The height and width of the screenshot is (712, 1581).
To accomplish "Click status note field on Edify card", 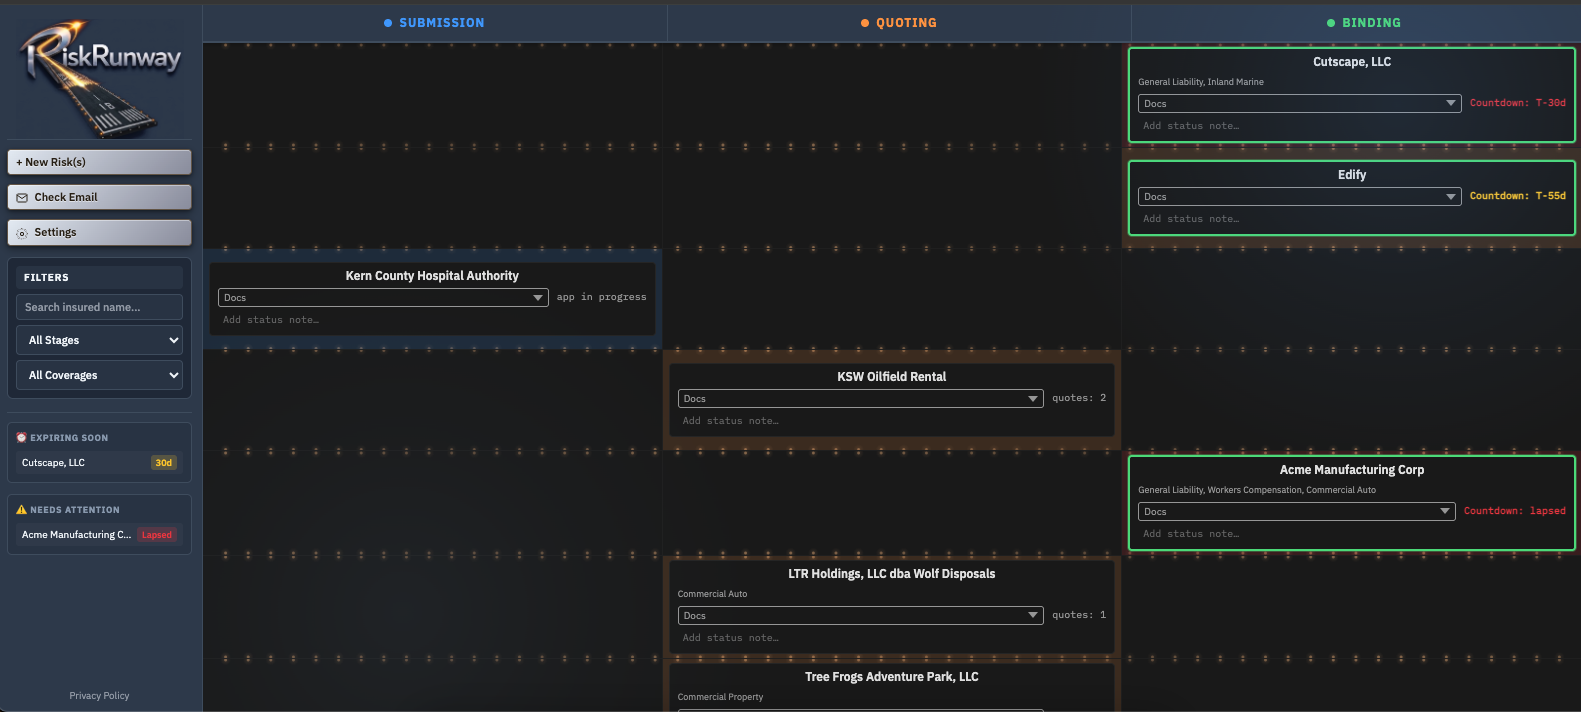I will tap(1352, 219).
